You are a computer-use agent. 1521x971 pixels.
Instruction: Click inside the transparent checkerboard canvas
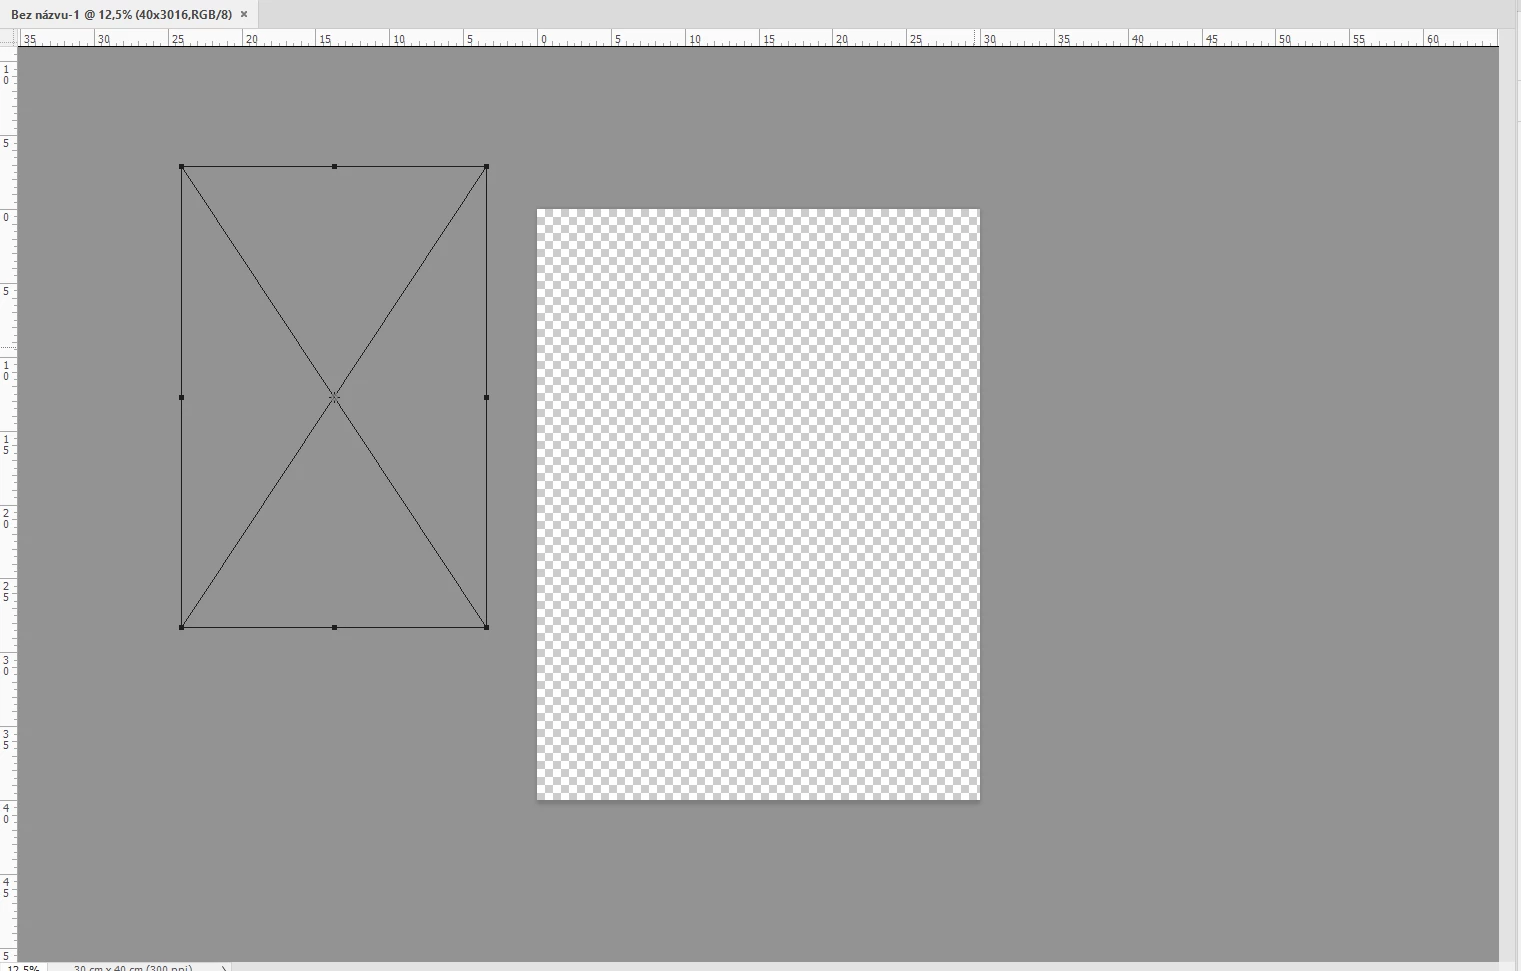point(758,504)
